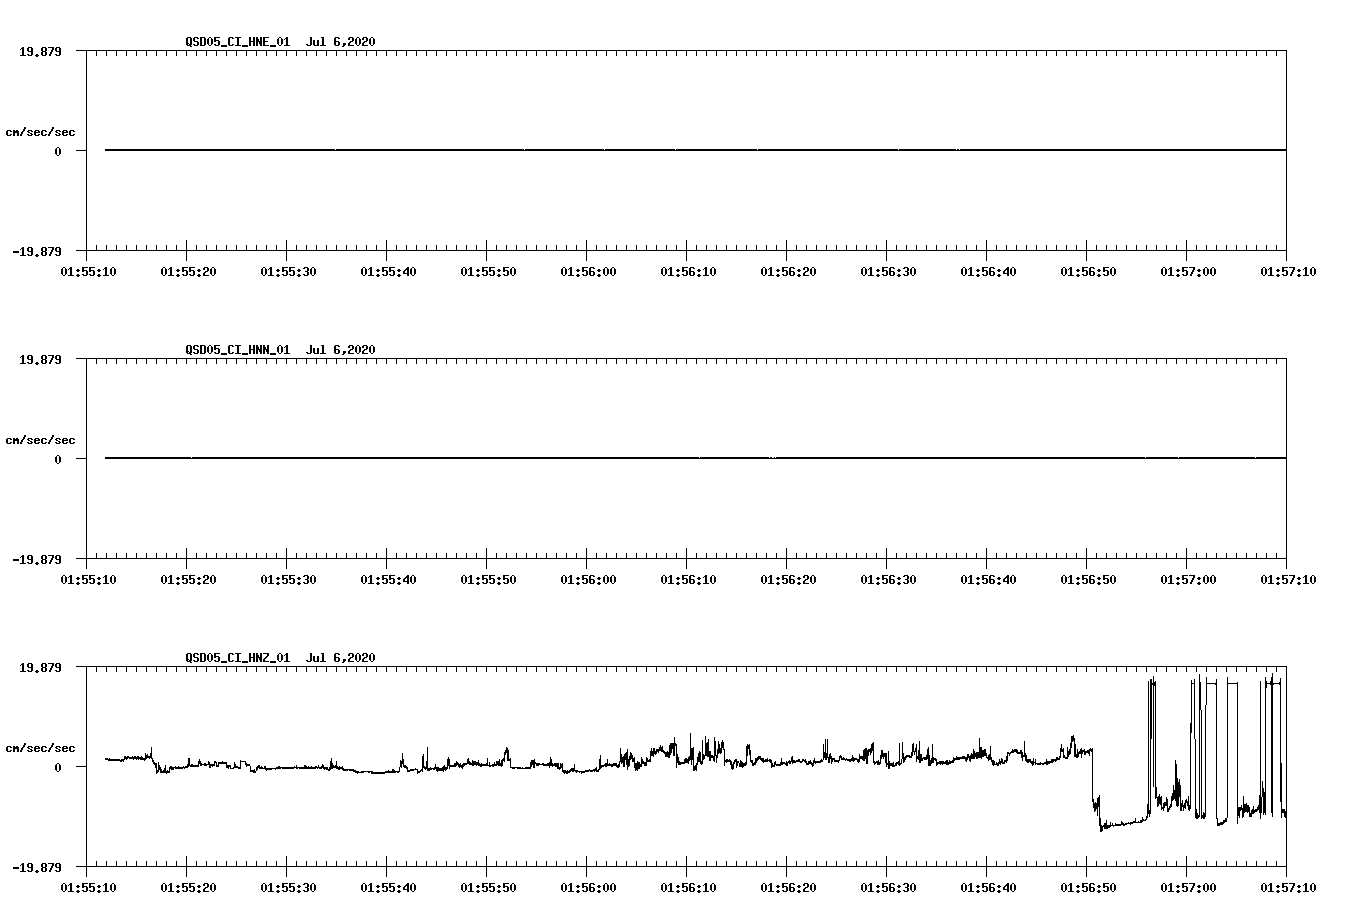Select the 01:56:40 time label under HNE chart
This screenshot has width=1358, height=924.
click(987, 271)
